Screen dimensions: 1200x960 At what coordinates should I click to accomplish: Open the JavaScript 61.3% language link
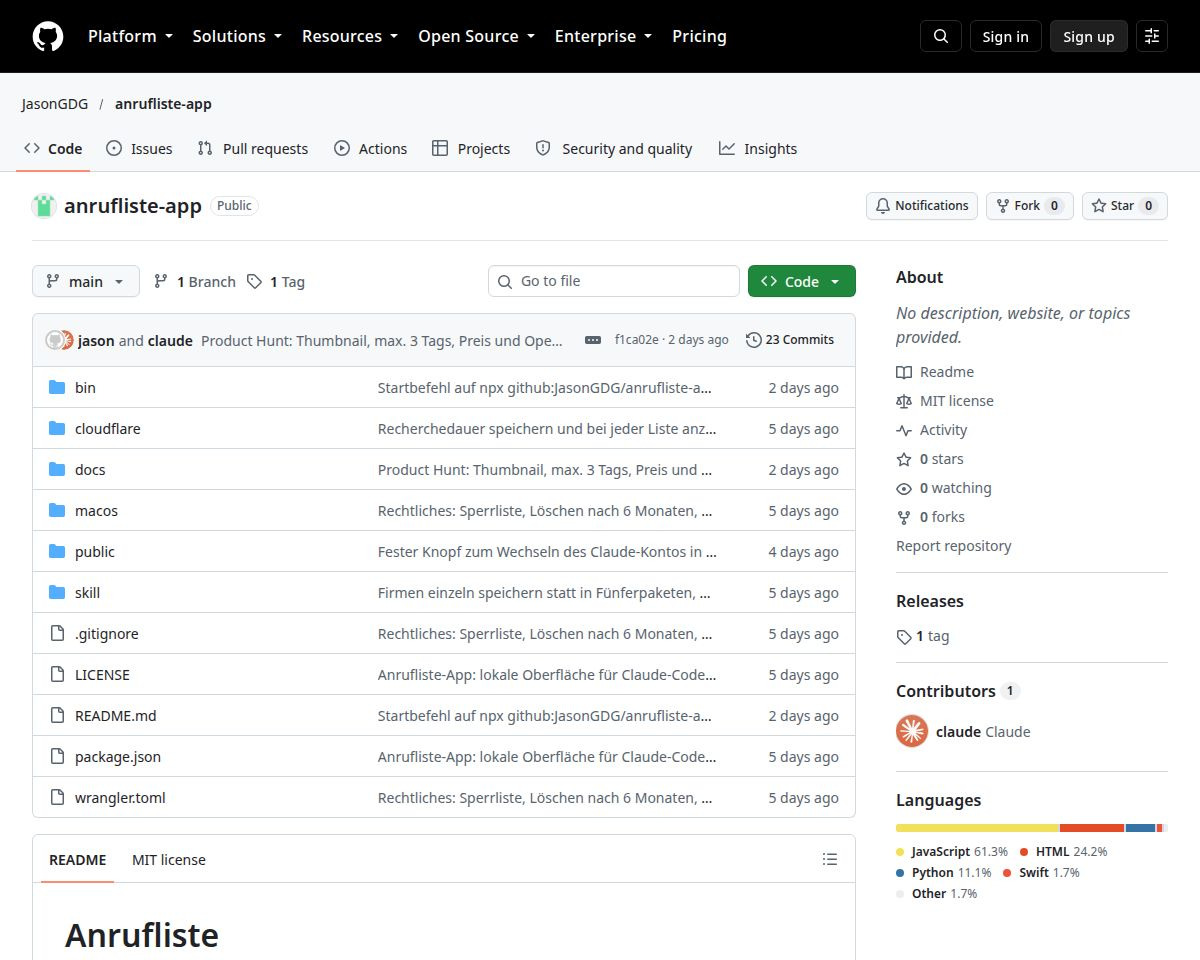pos(953,852)
